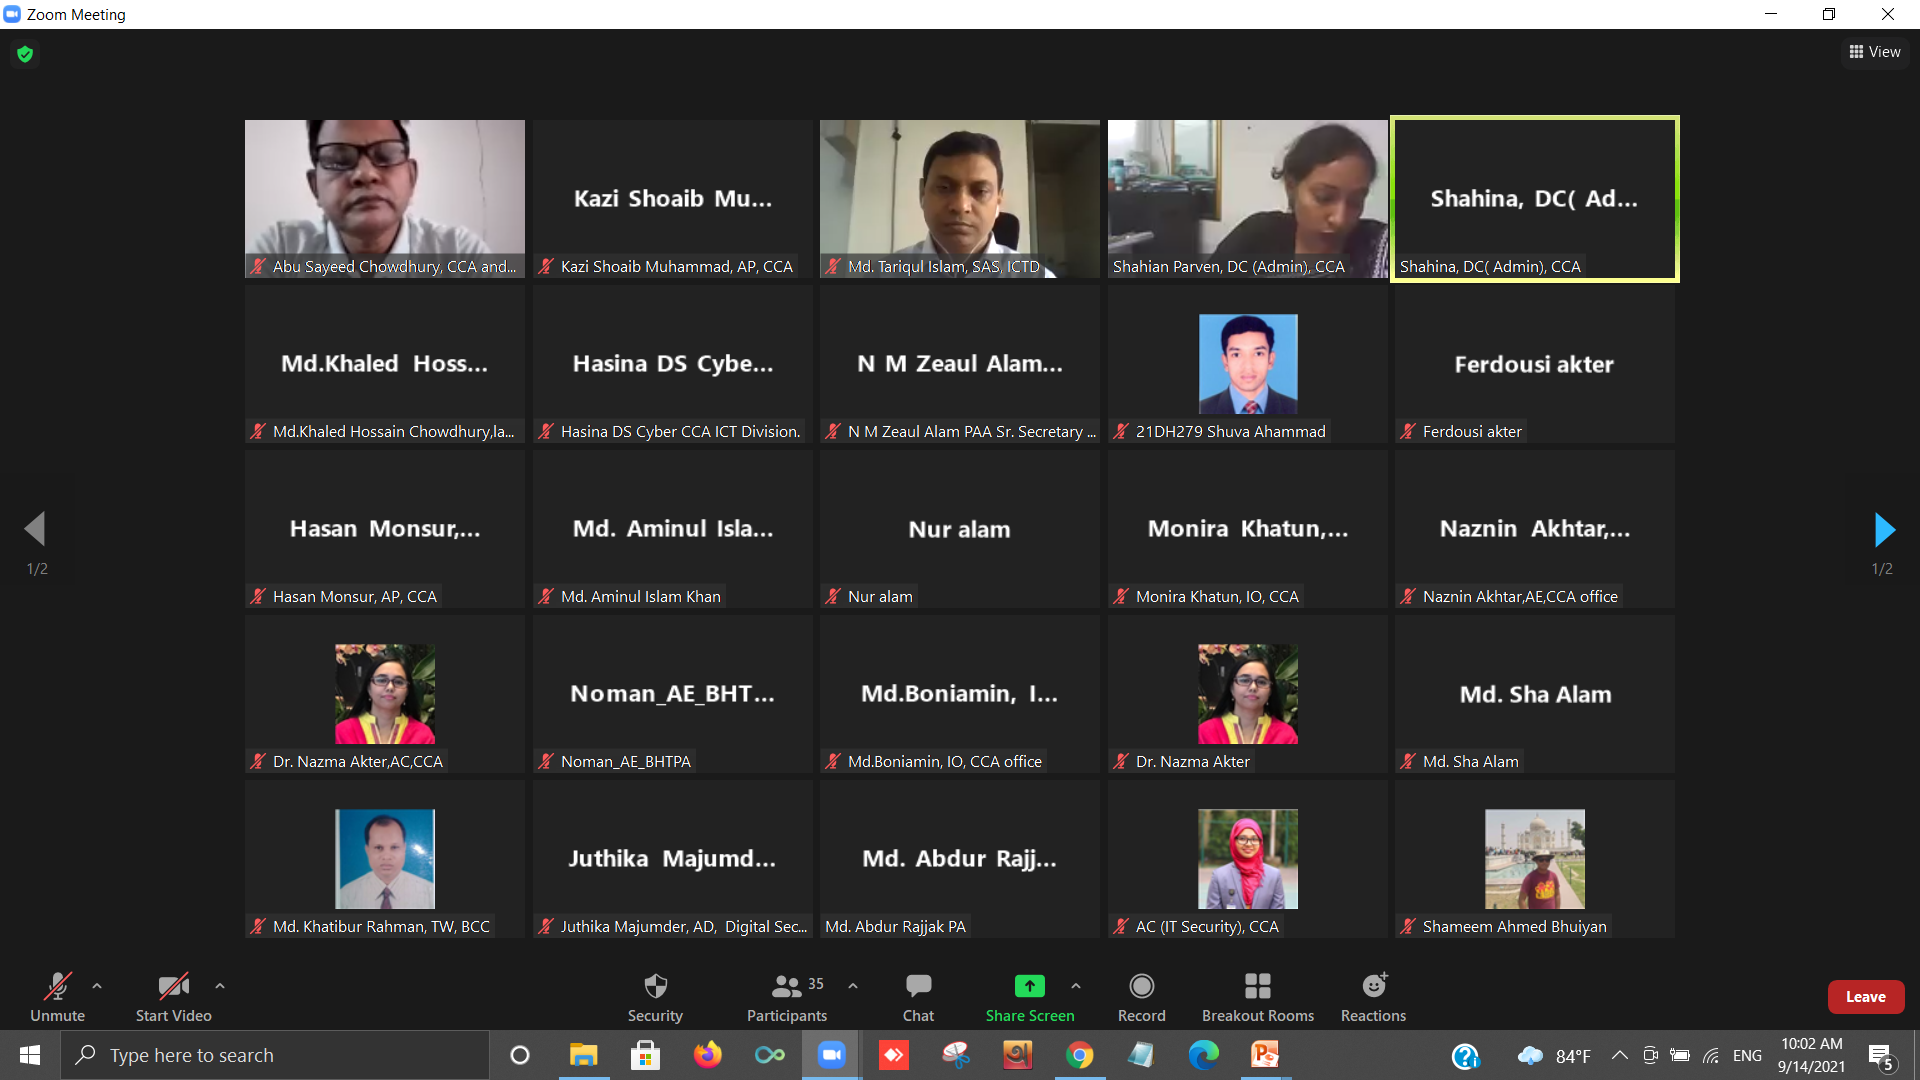Screen dimensions: 1920x1080
Task: Select the highlighted Shahina, DC( Admin) tile
Action: click(1535, 198)
